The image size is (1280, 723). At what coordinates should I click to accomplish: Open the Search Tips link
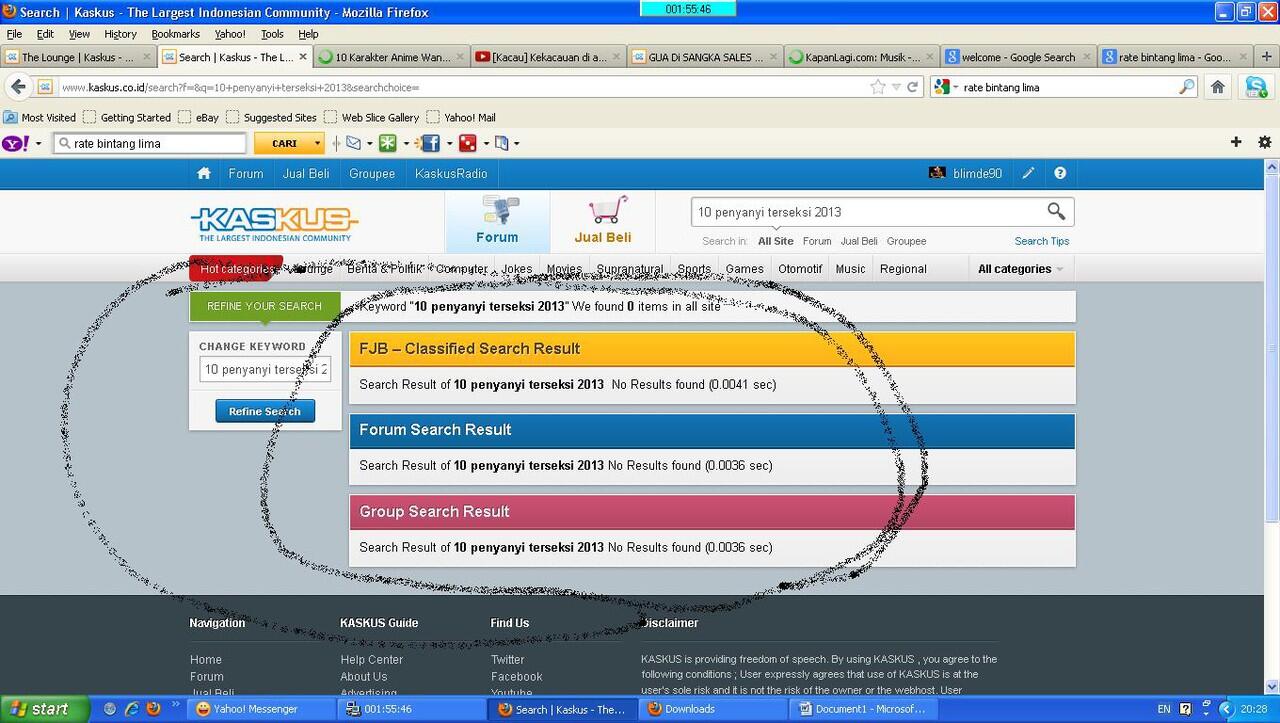tap(1042, 241)
